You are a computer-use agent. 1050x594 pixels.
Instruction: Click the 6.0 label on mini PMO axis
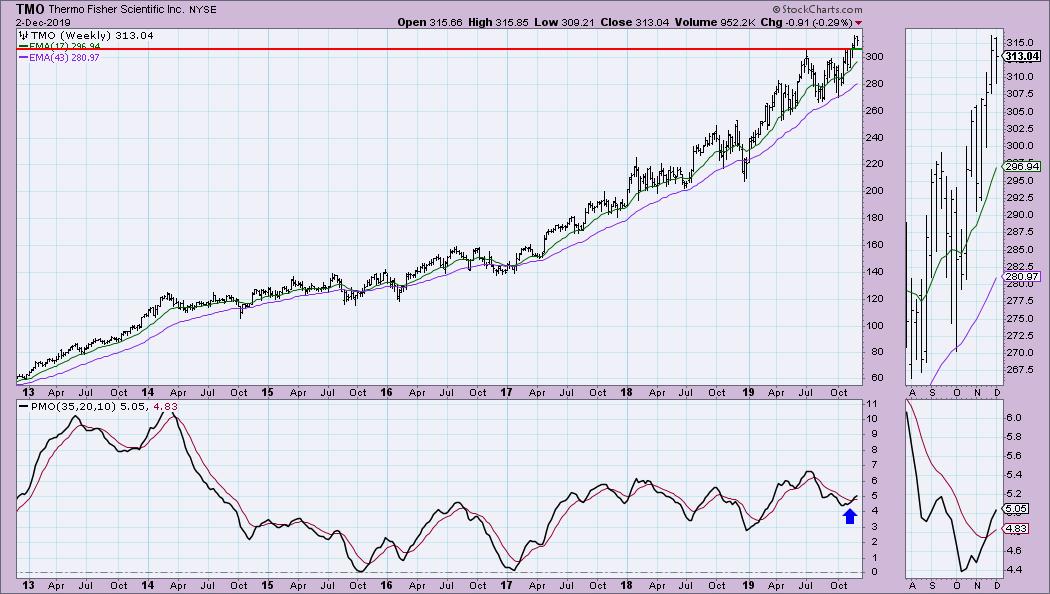tap(1013, 418)
